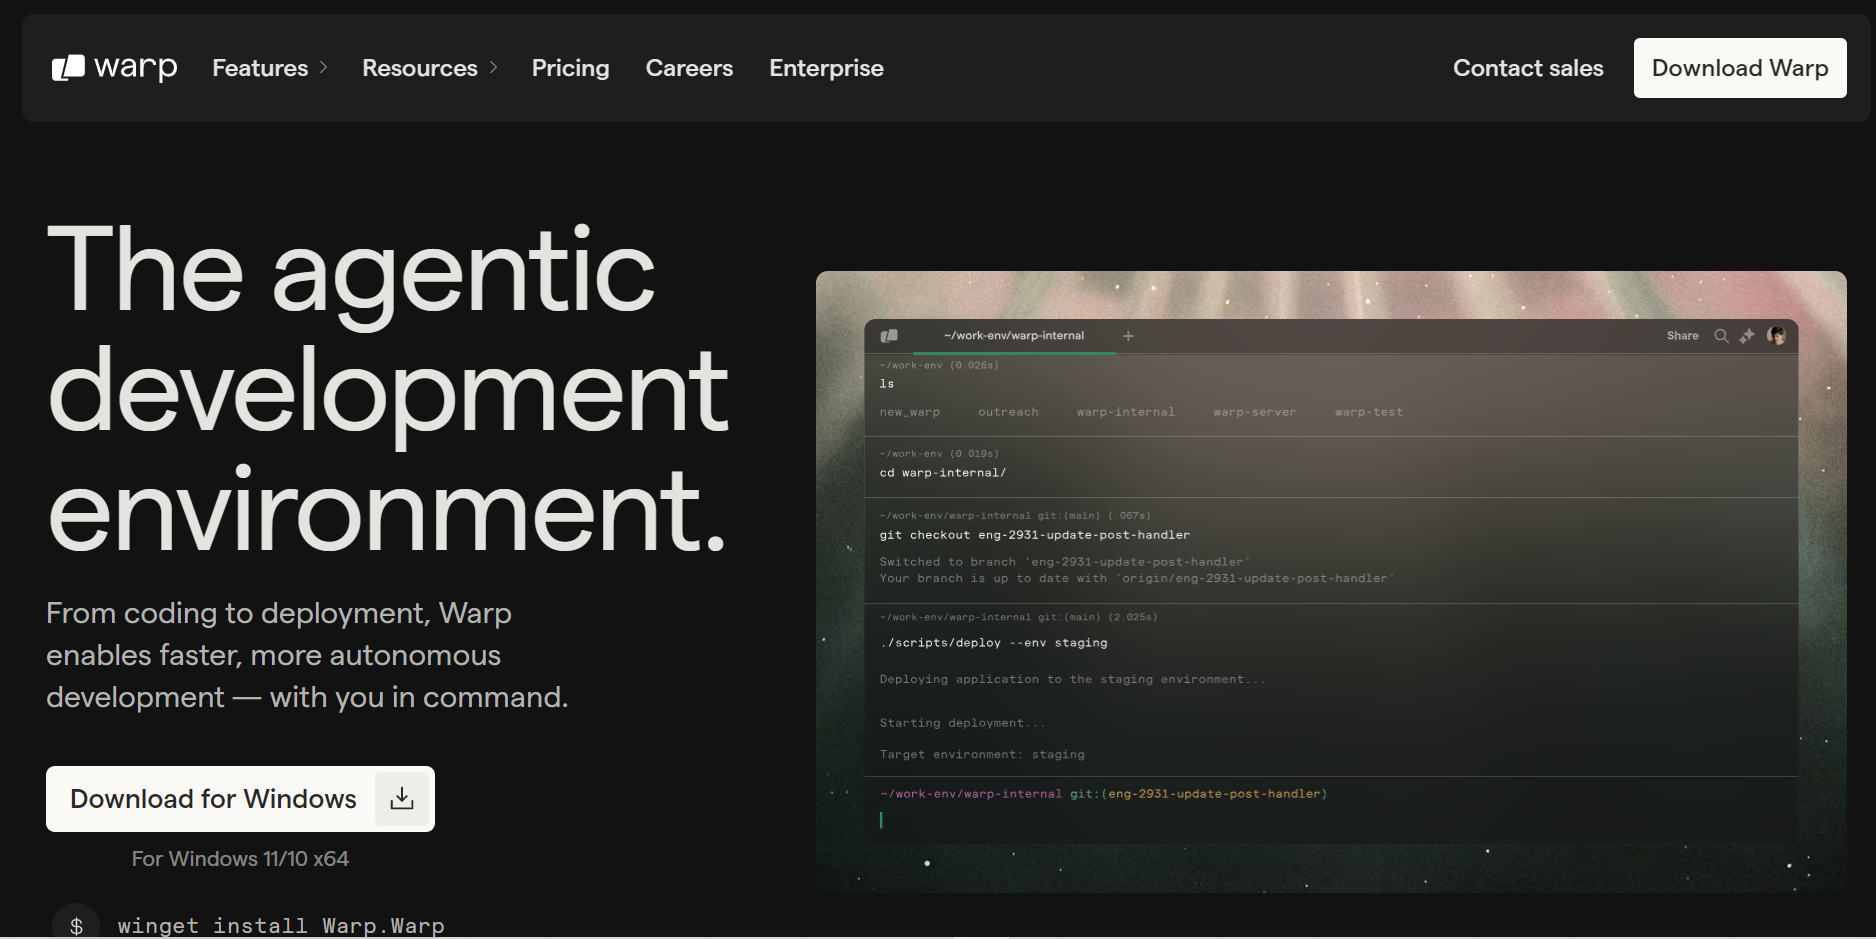The width and height of the screenshot is (1876, 939).
Task: Open the Careers page
Action: [x=689, y=68]
